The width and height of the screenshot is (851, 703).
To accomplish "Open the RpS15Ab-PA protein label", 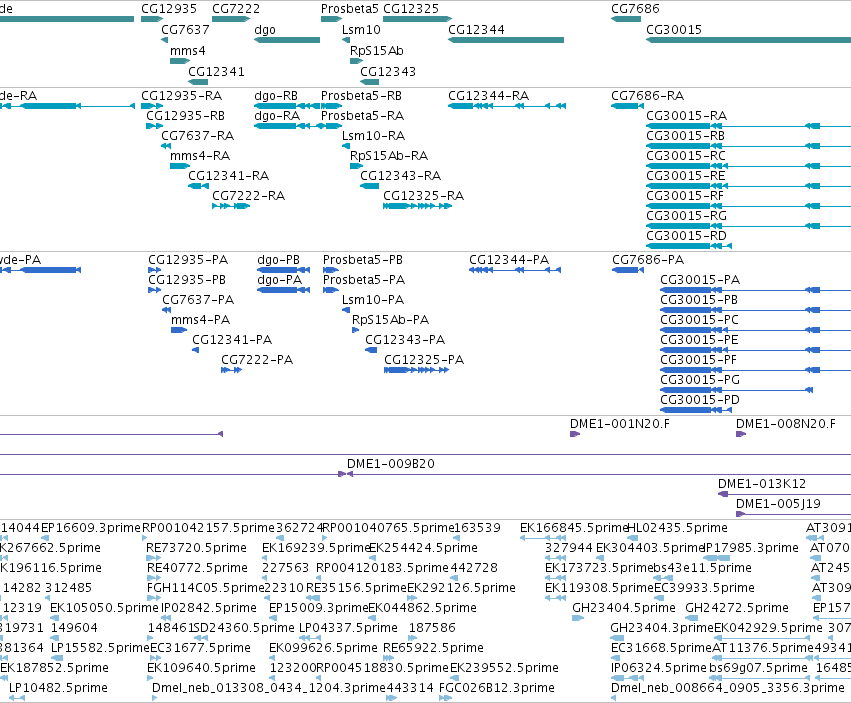I will click(x=390, y=321).
